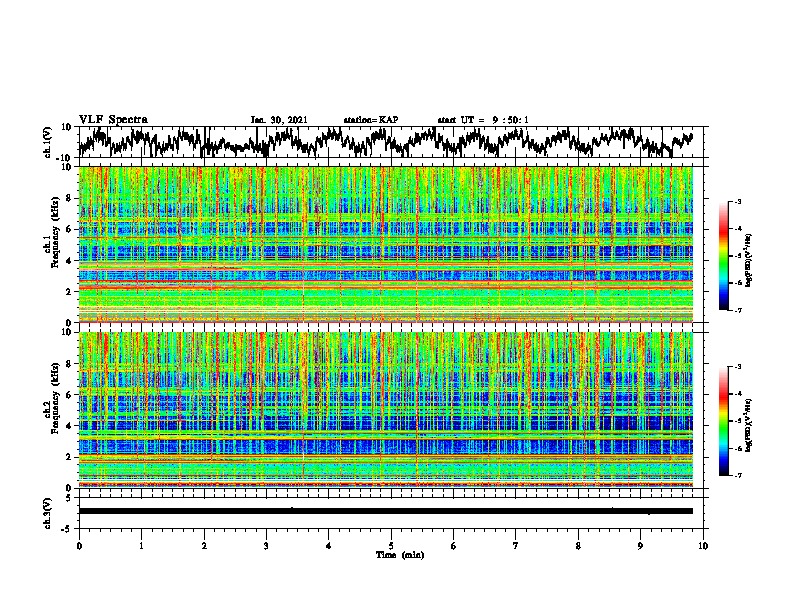Click time axis tick label '3'
Screen dimensions: 792x612
click(266, 546)
